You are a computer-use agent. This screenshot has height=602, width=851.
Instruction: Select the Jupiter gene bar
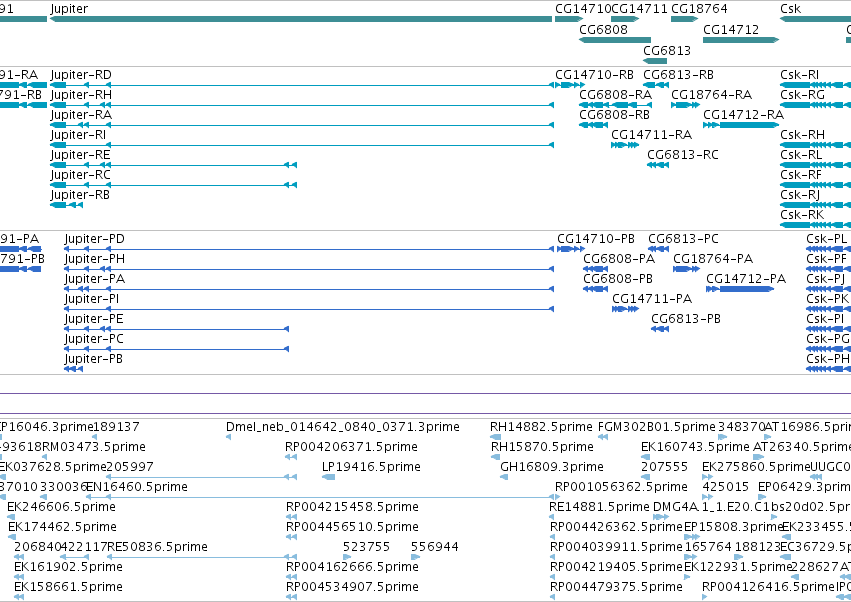(301, 20)
